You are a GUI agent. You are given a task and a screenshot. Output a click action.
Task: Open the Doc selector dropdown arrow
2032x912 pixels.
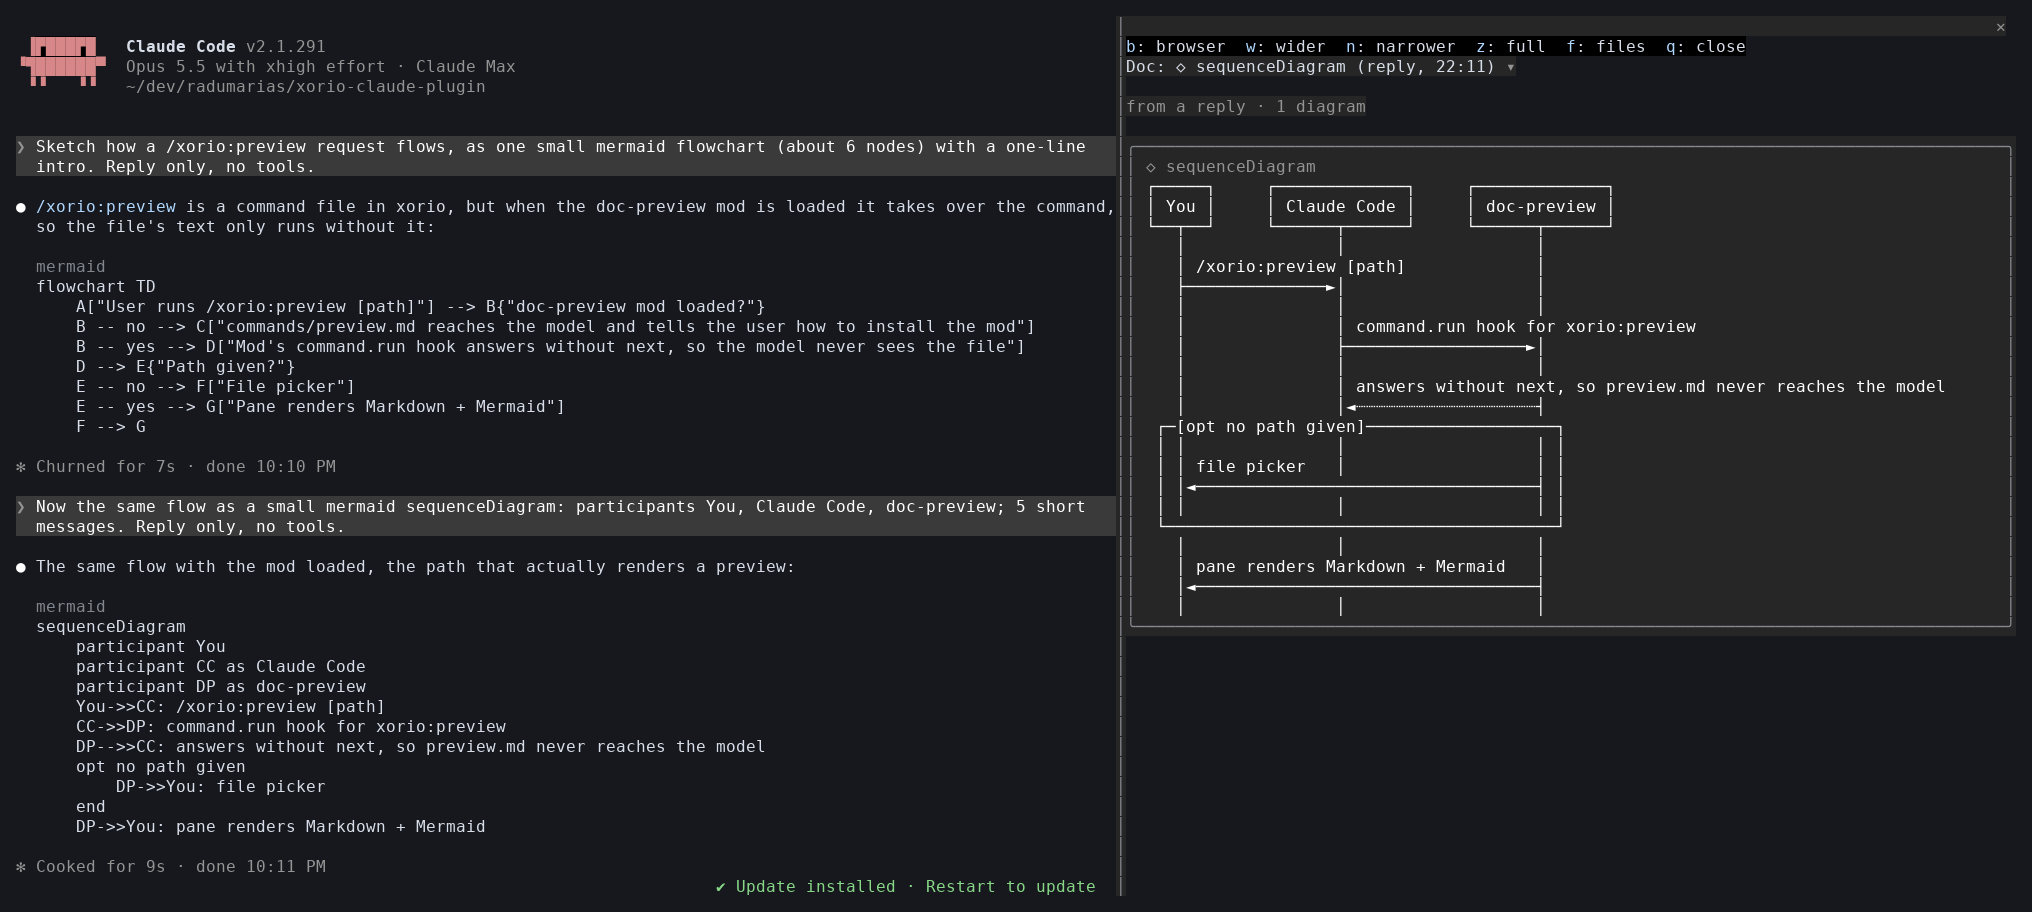pyautogui.click(x=1510, y=67)
